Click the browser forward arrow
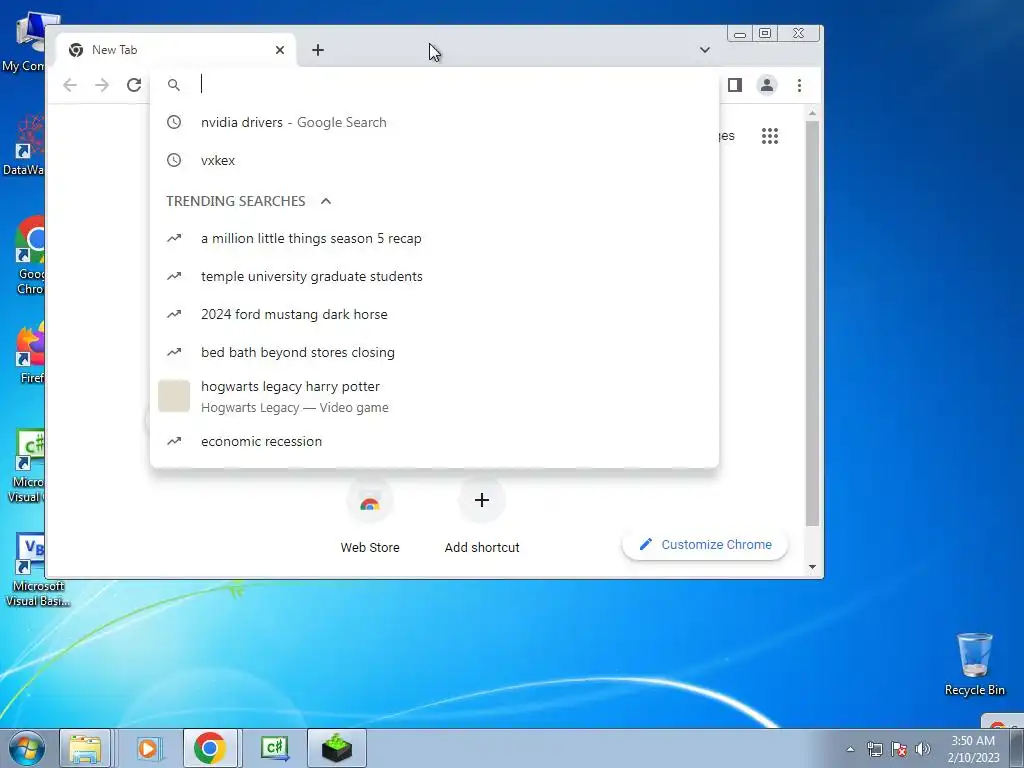Viewport: 1024px width, 768px height. [102, 85]
